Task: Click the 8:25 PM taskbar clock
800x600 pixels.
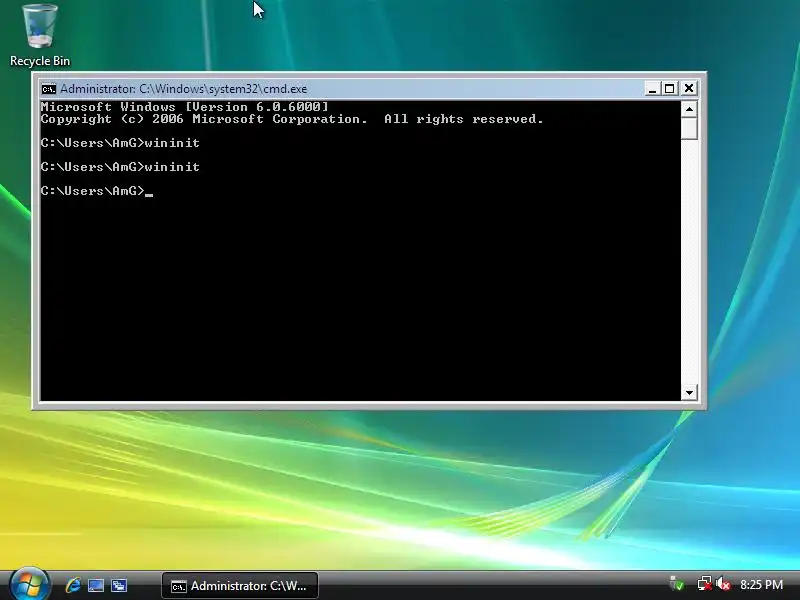Action: tap(761, 585)
